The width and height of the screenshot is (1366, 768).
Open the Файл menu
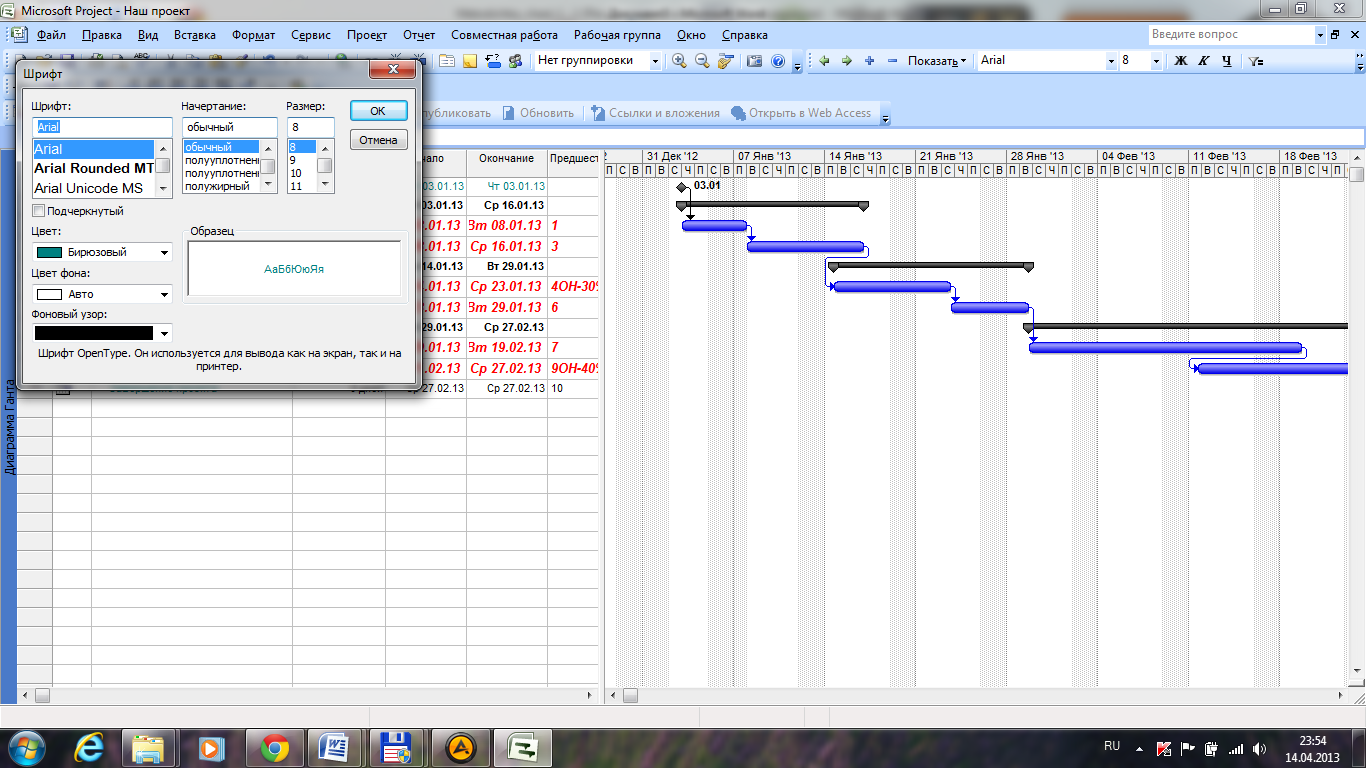pos(51,35)
